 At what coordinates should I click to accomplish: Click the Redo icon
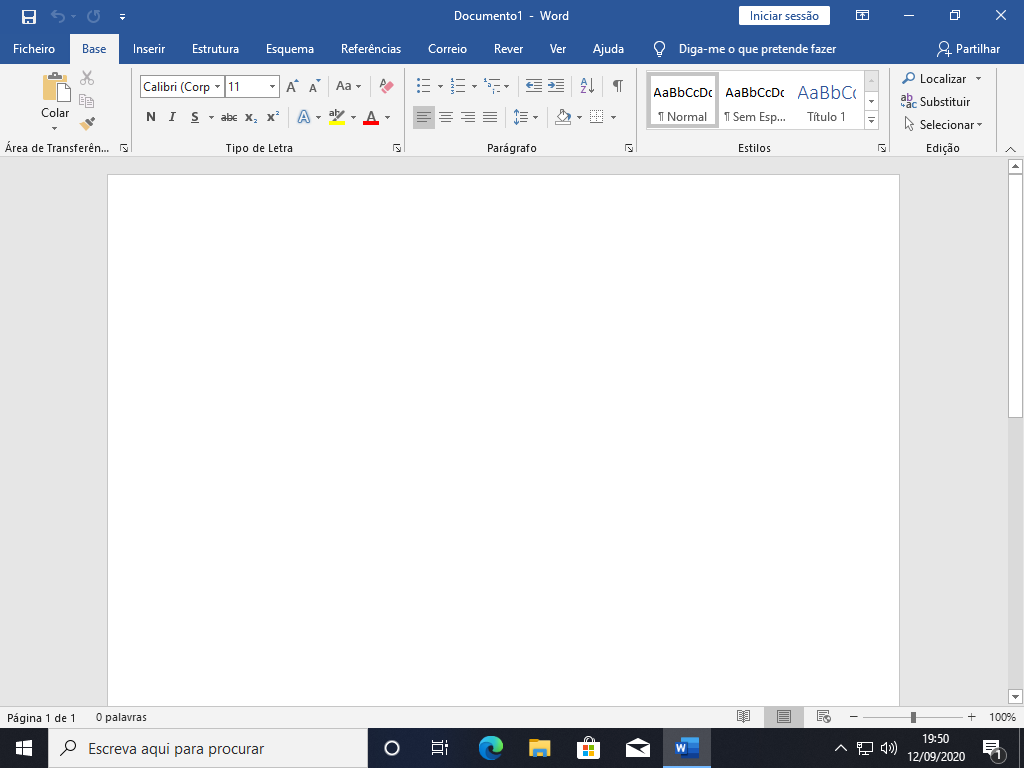pos(93,16)
